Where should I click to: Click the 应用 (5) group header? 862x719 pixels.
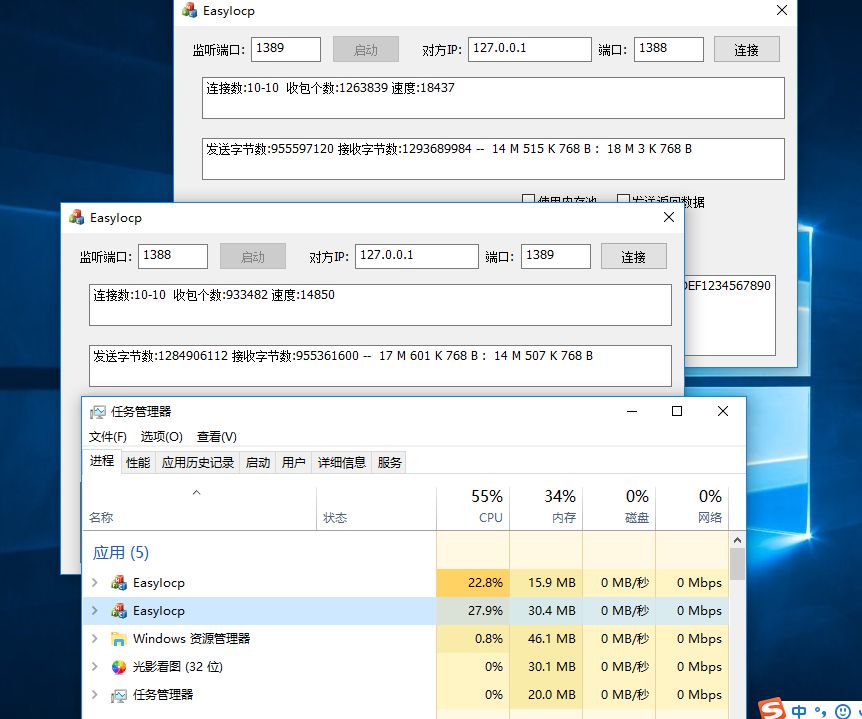[120, 552]
